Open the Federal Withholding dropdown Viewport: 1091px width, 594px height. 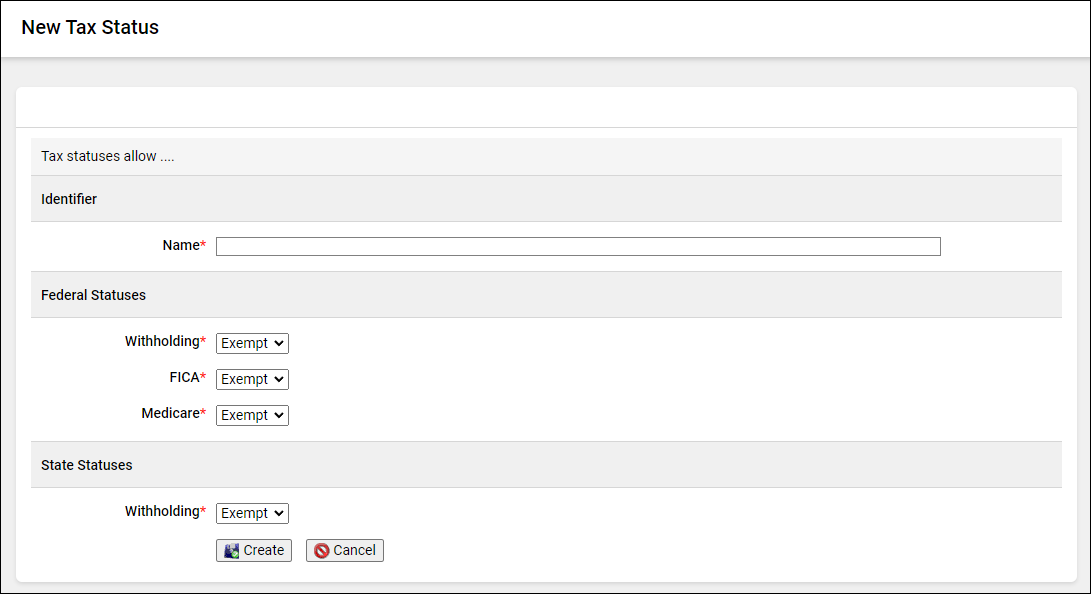tap(252, 343)
